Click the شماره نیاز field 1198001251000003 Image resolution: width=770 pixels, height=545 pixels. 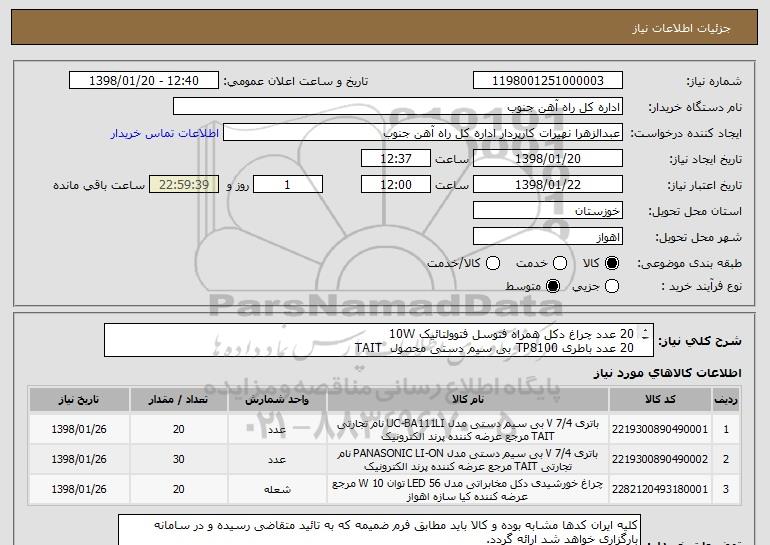point(548,81)
